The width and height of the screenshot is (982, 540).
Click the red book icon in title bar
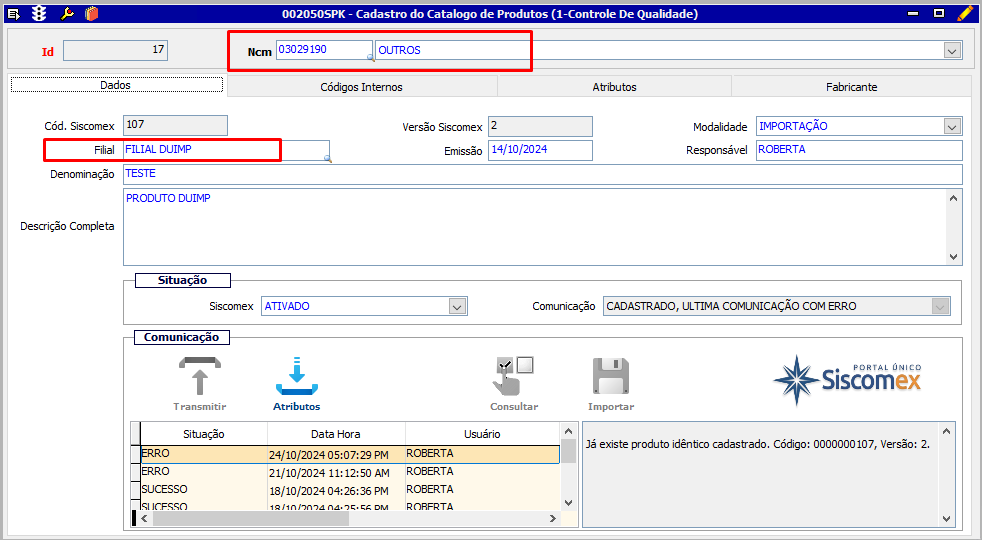coord(92,14)
